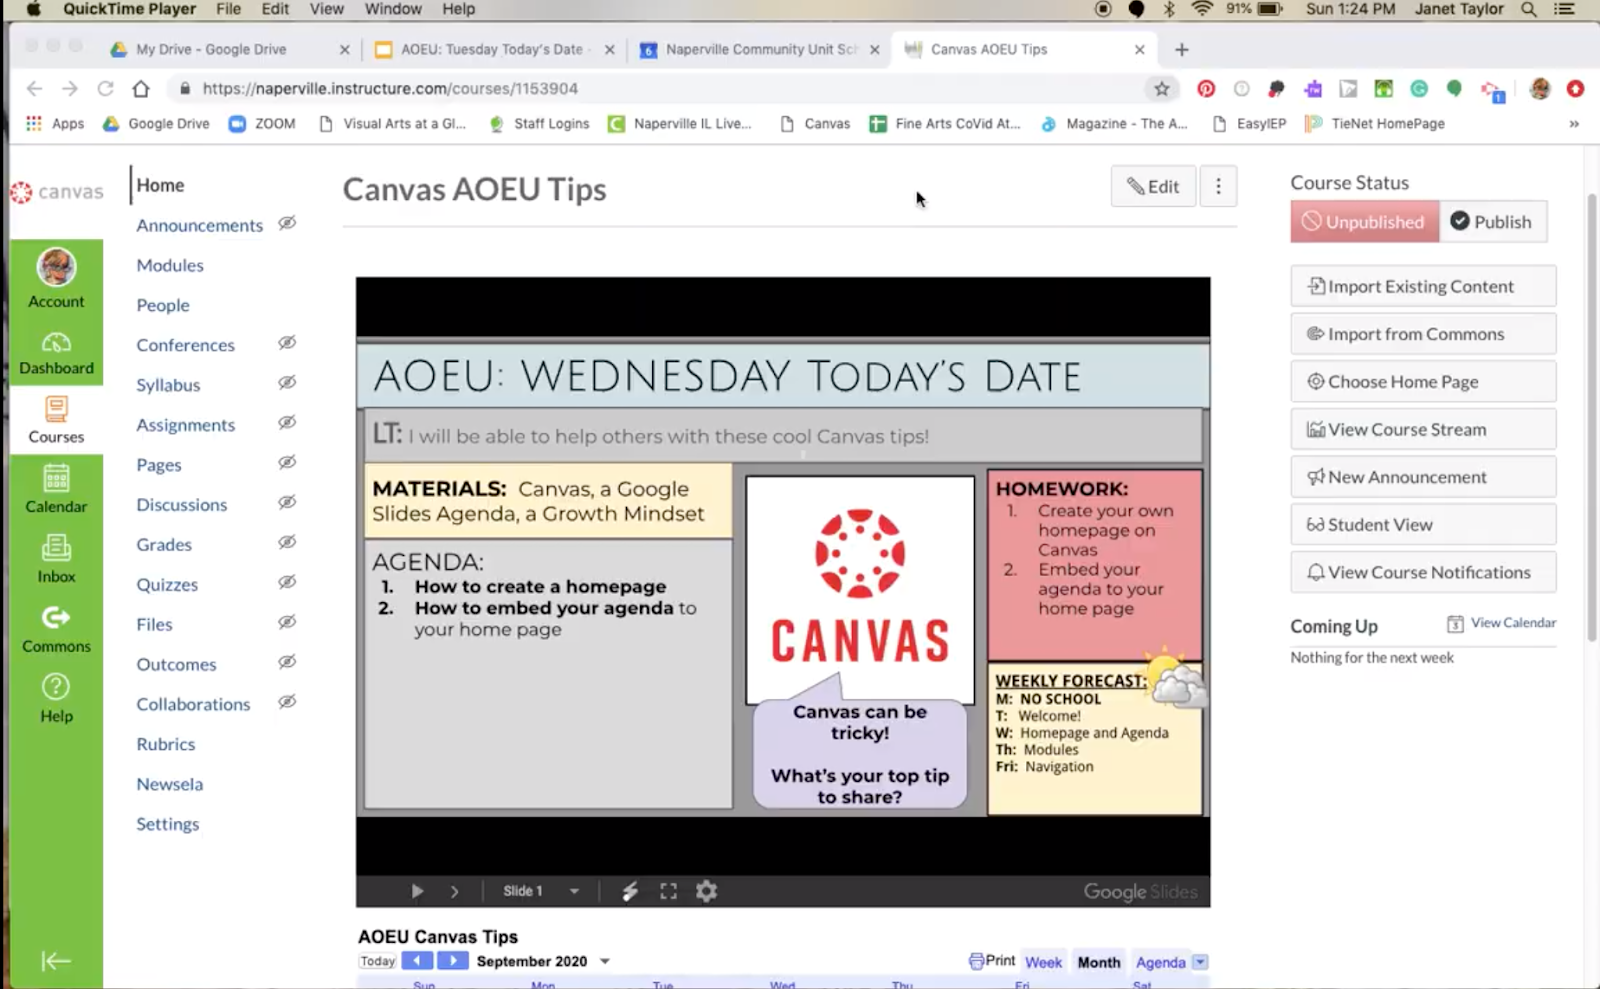Toggle visibility icon for Syllabus
Viewport: 1600px width, 989px height.
point(287,383)
